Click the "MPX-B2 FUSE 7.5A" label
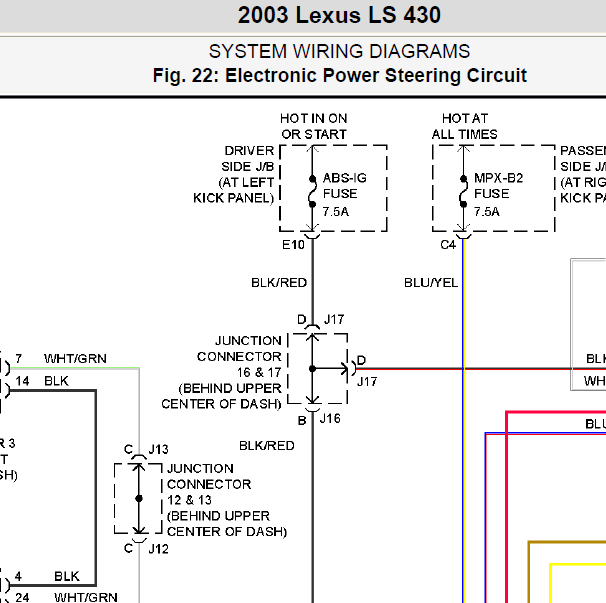 (x=498, y=195)
